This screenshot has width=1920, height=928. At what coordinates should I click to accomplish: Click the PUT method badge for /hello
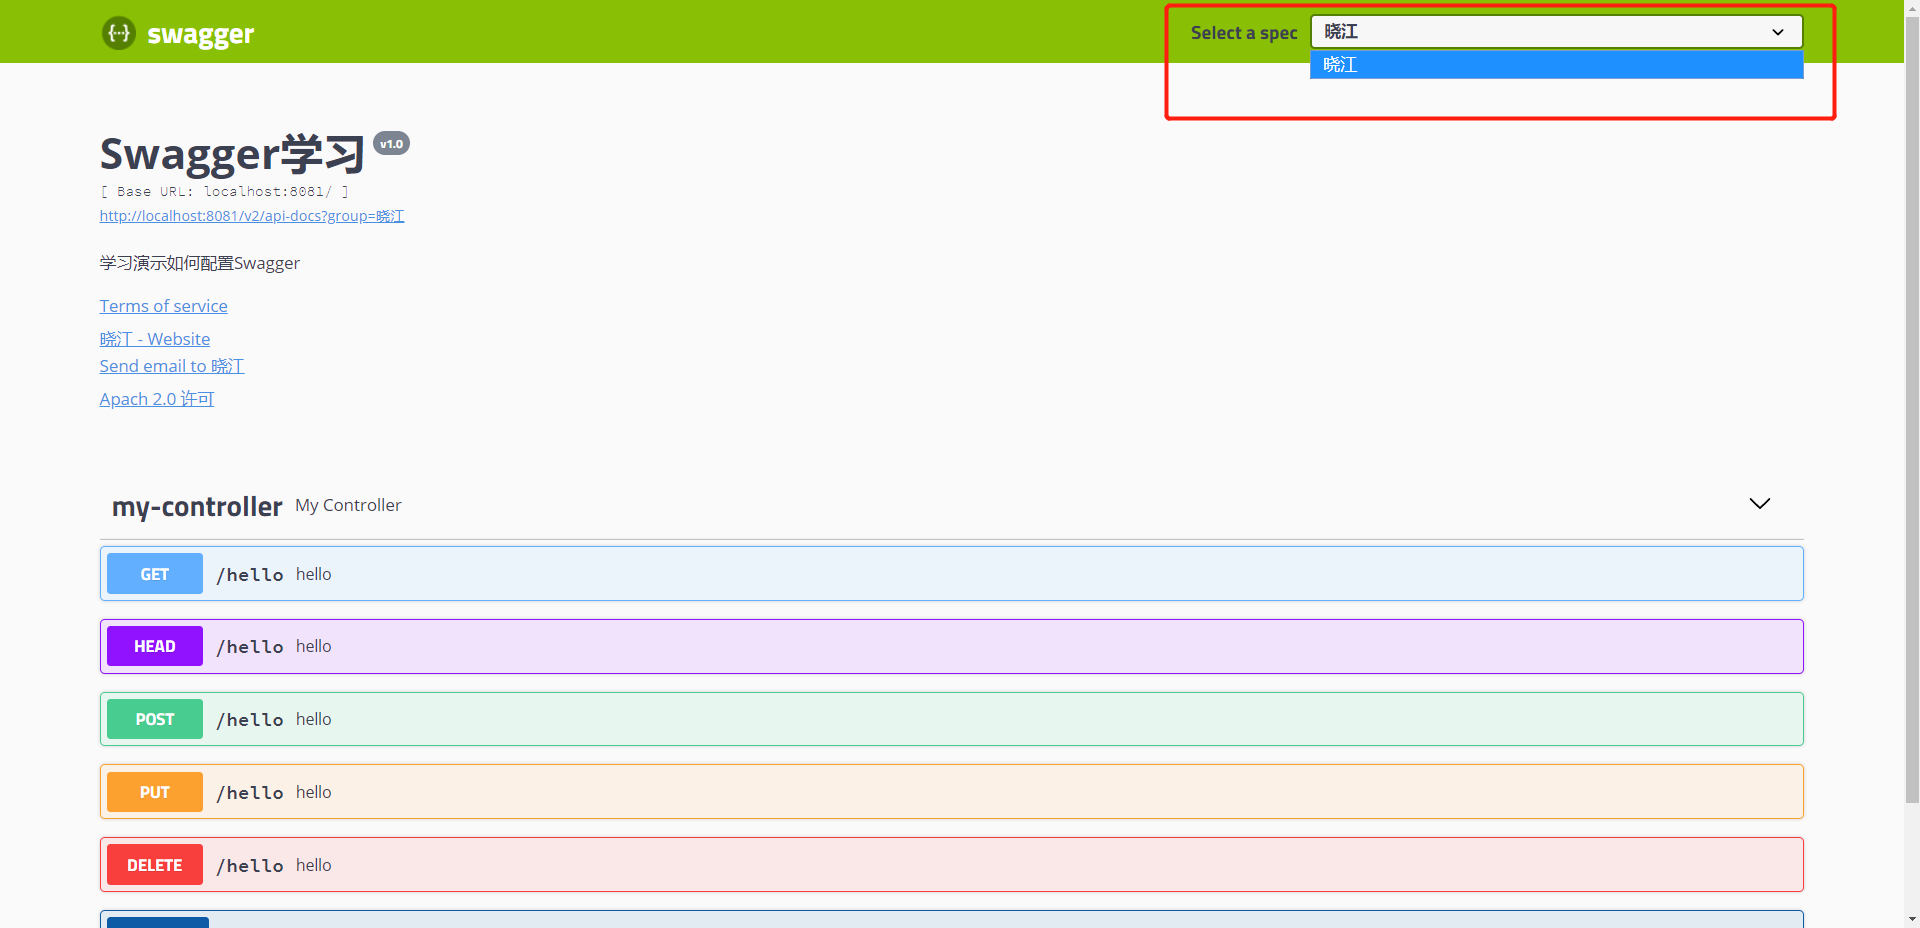coord(155,793)
